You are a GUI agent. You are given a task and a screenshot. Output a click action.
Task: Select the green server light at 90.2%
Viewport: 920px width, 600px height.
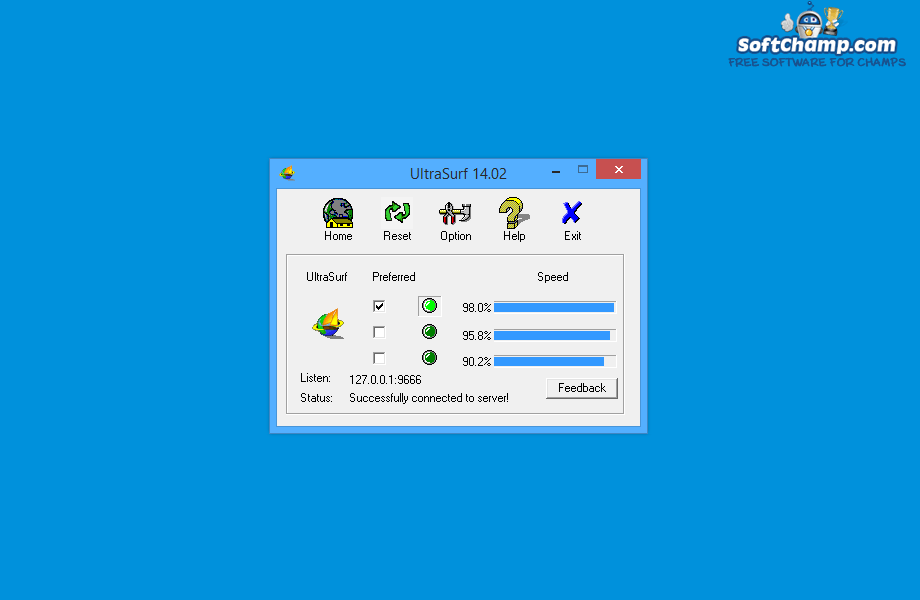click(x=429, y=358)
